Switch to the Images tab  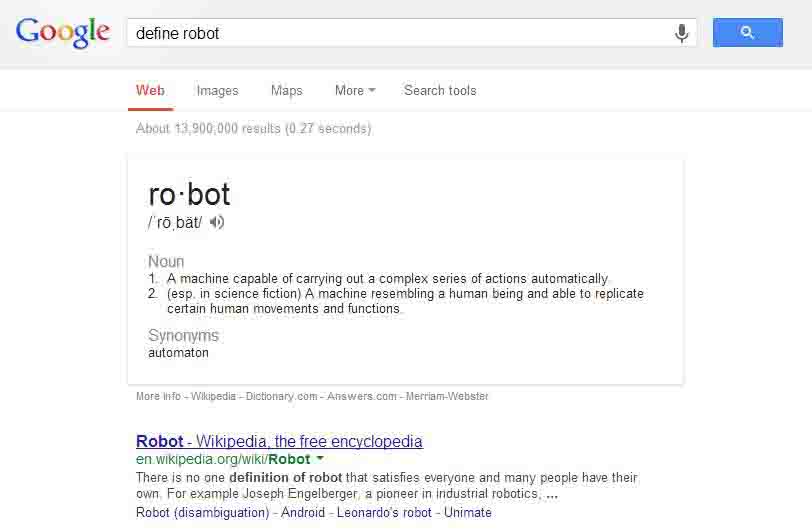point(218,91)
